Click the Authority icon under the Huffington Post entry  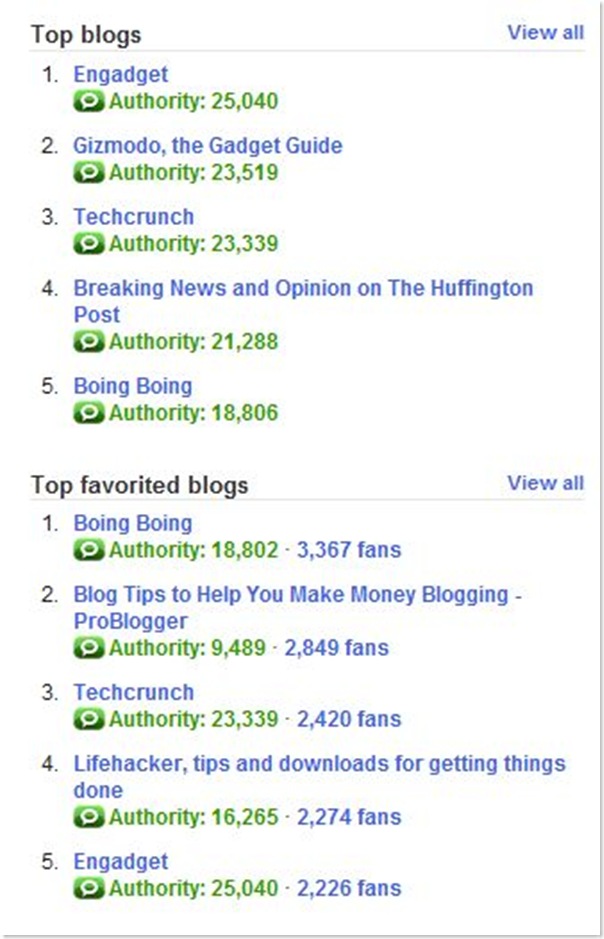pos(89,341)
